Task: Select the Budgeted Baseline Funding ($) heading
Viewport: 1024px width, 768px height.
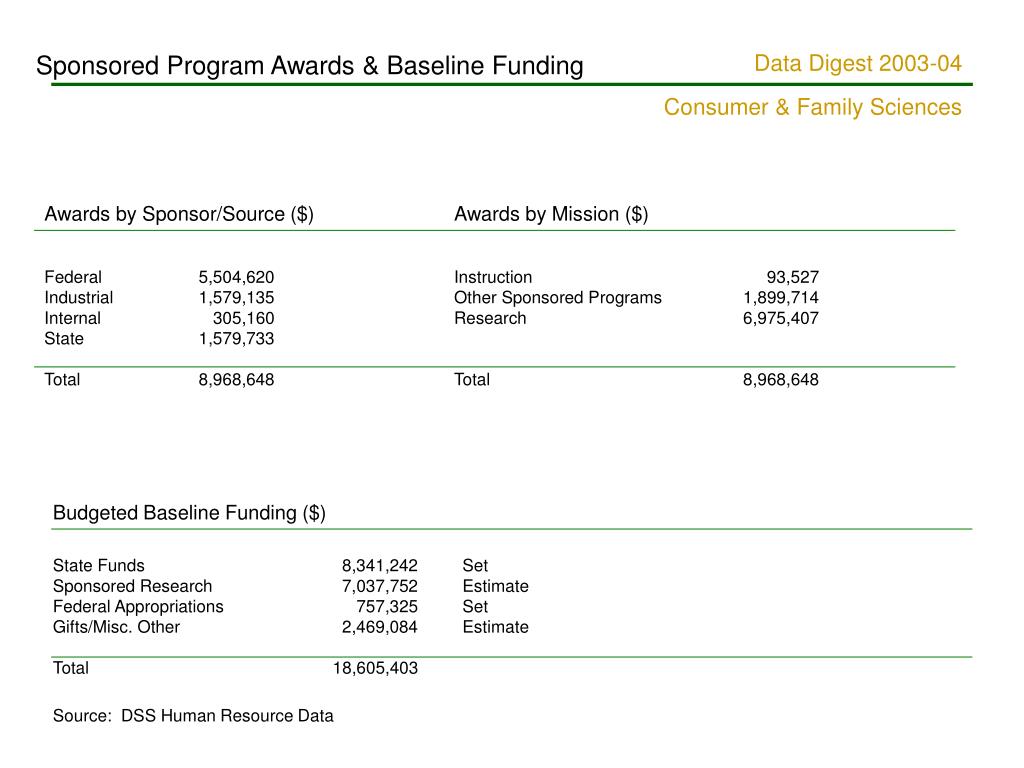Action: 189,513
